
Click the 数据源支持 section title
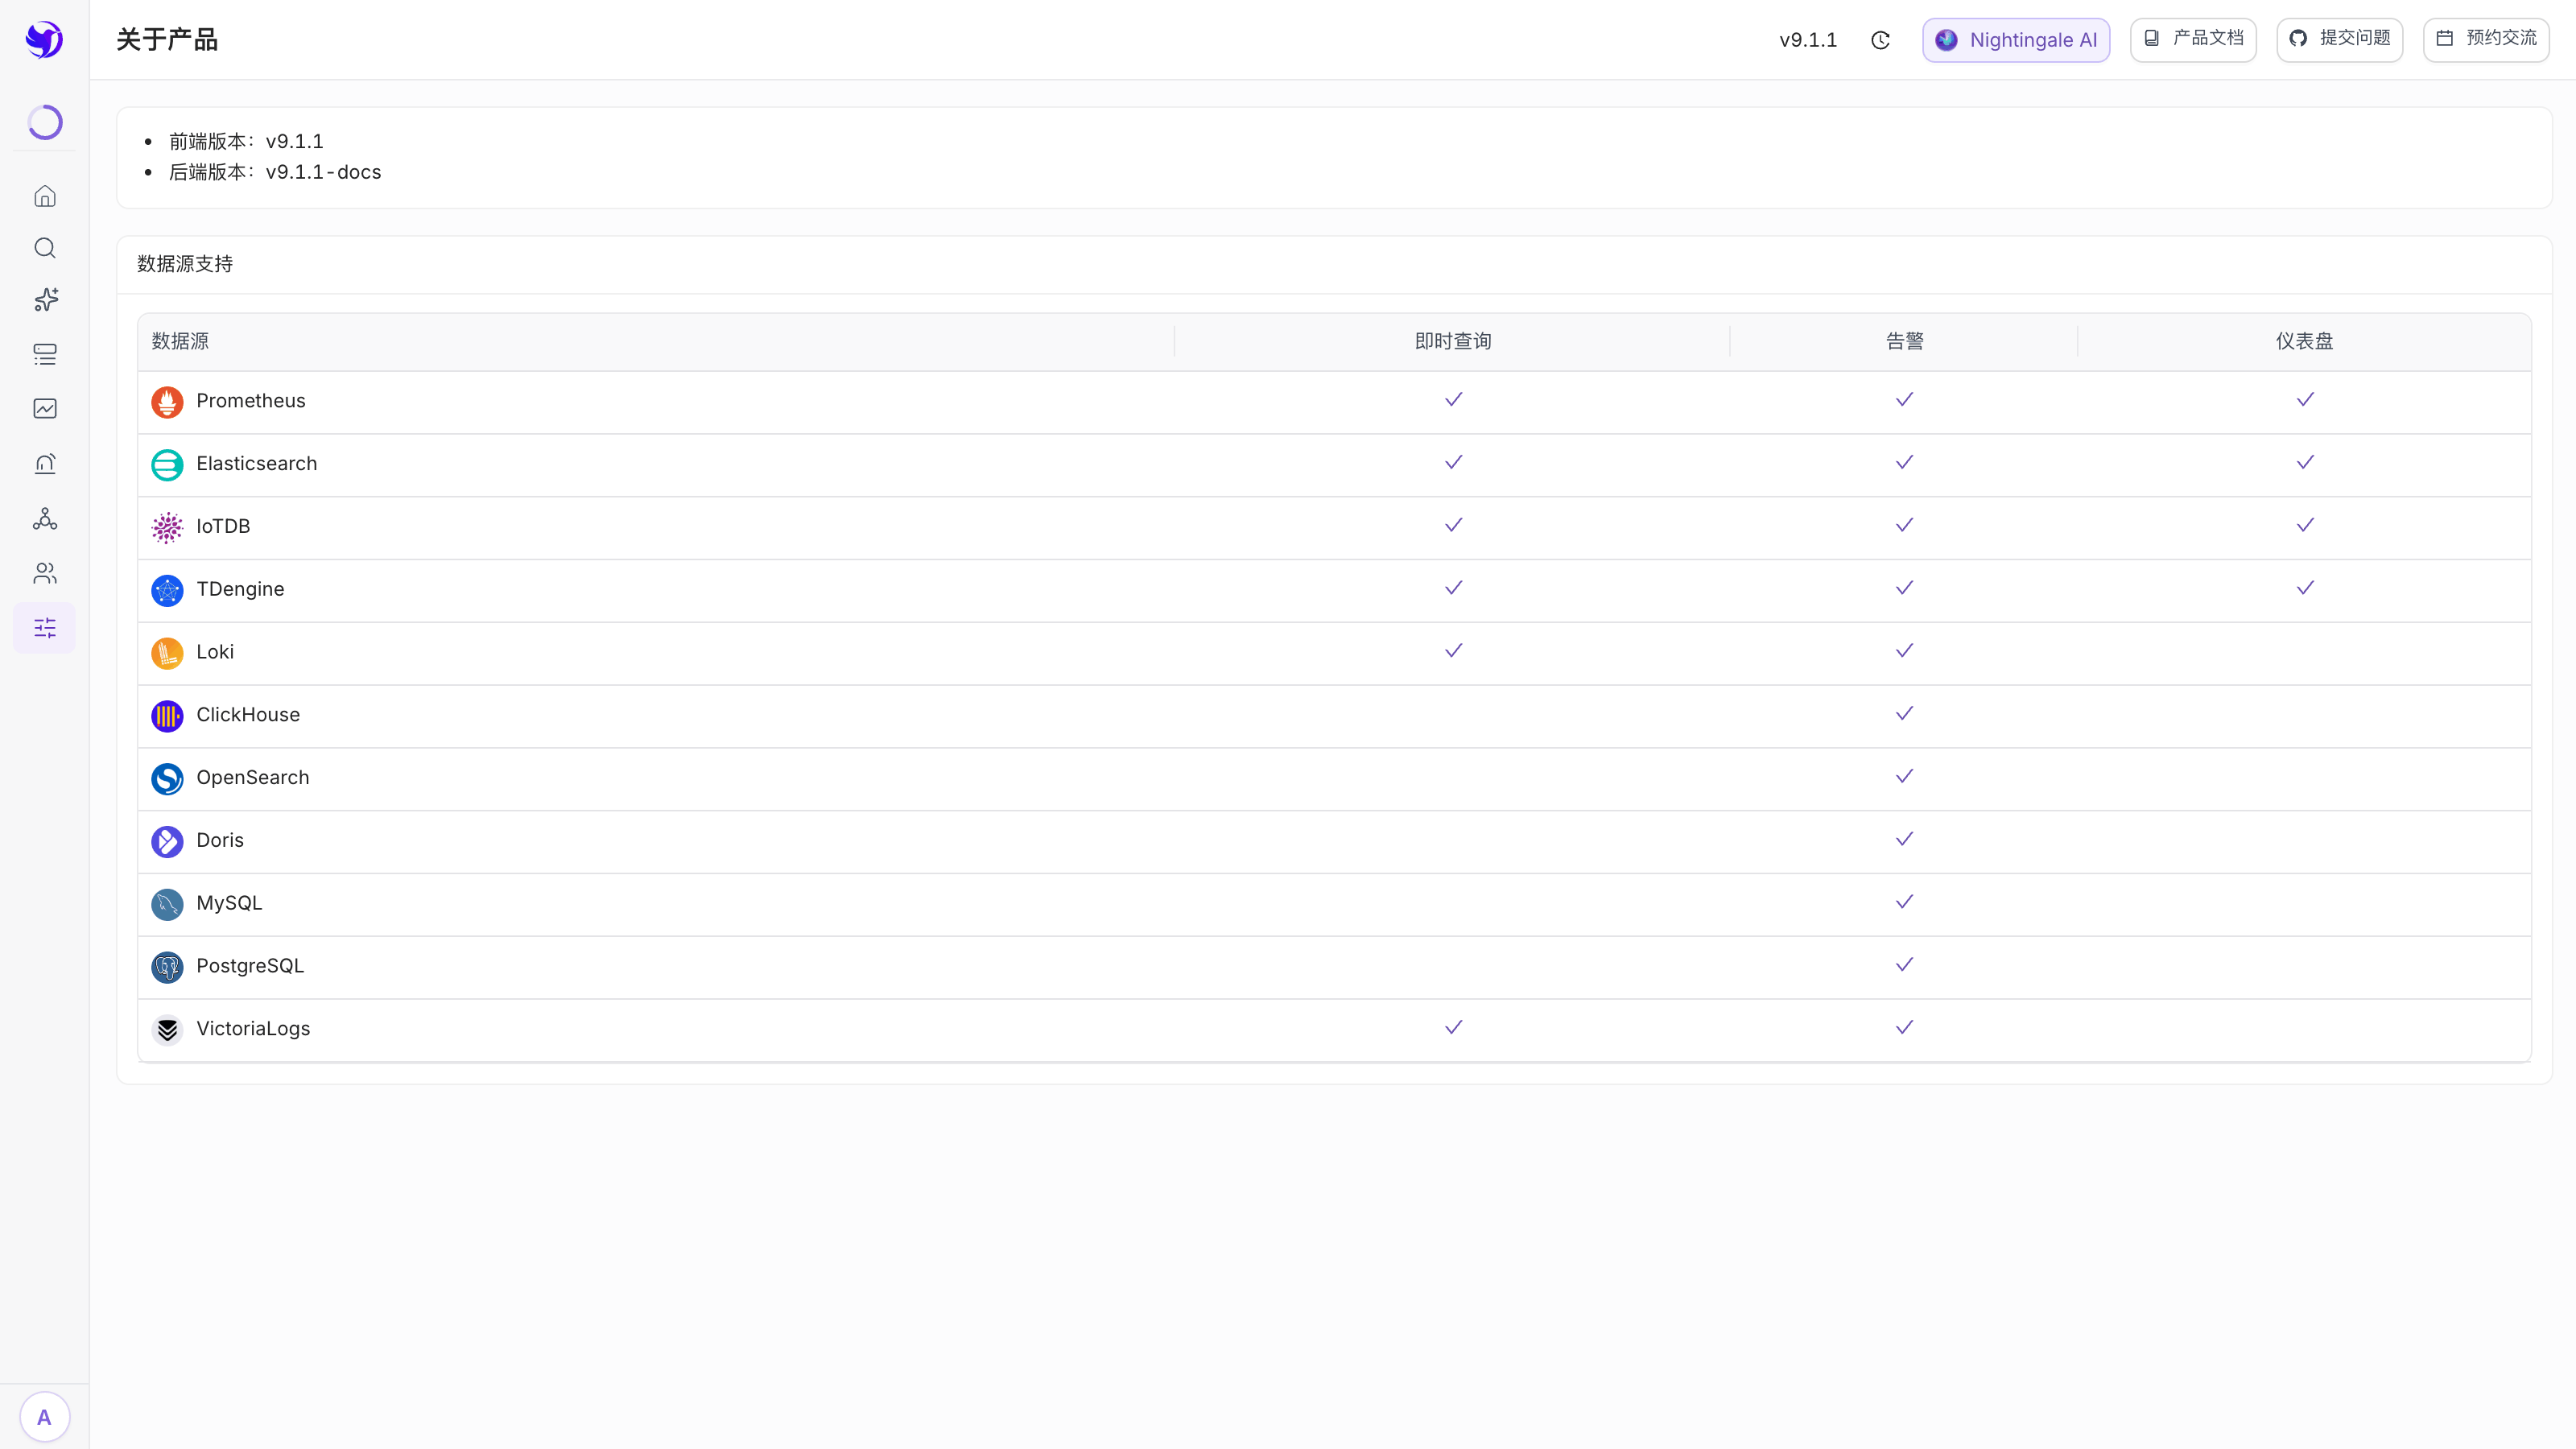tap(185, 264)
